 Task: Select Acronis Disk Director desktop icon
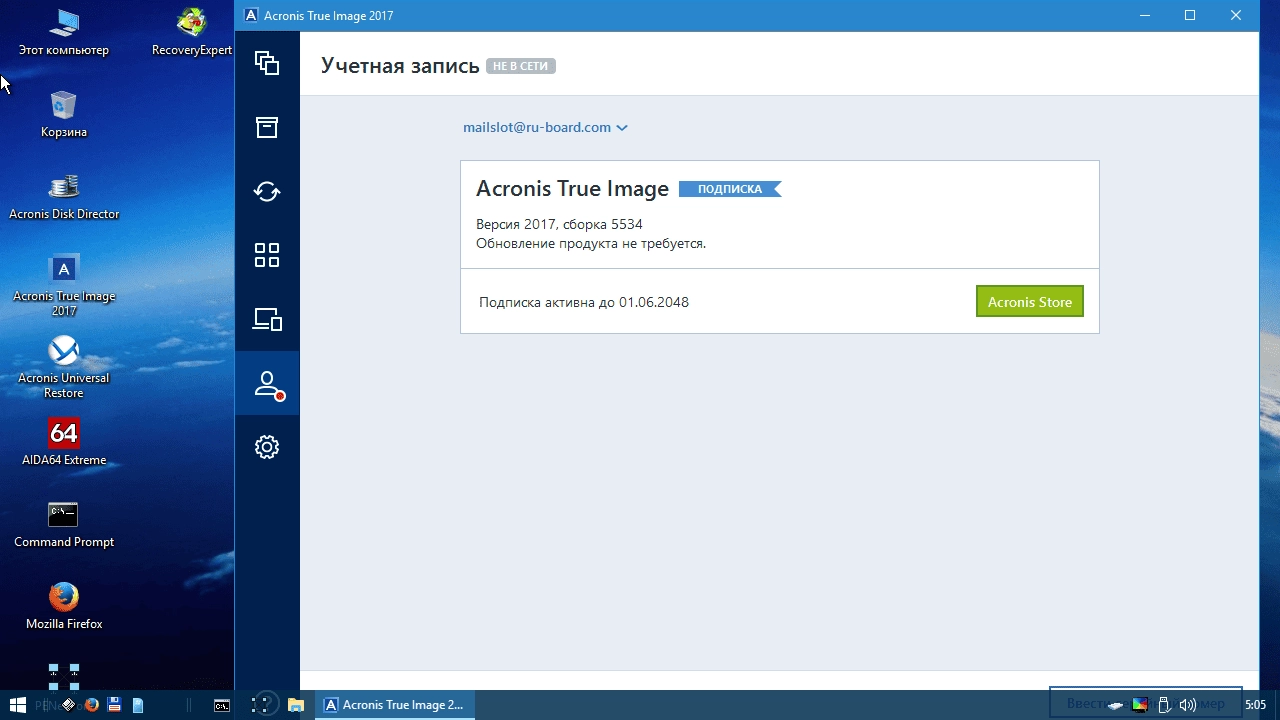[x=64, y=195]
